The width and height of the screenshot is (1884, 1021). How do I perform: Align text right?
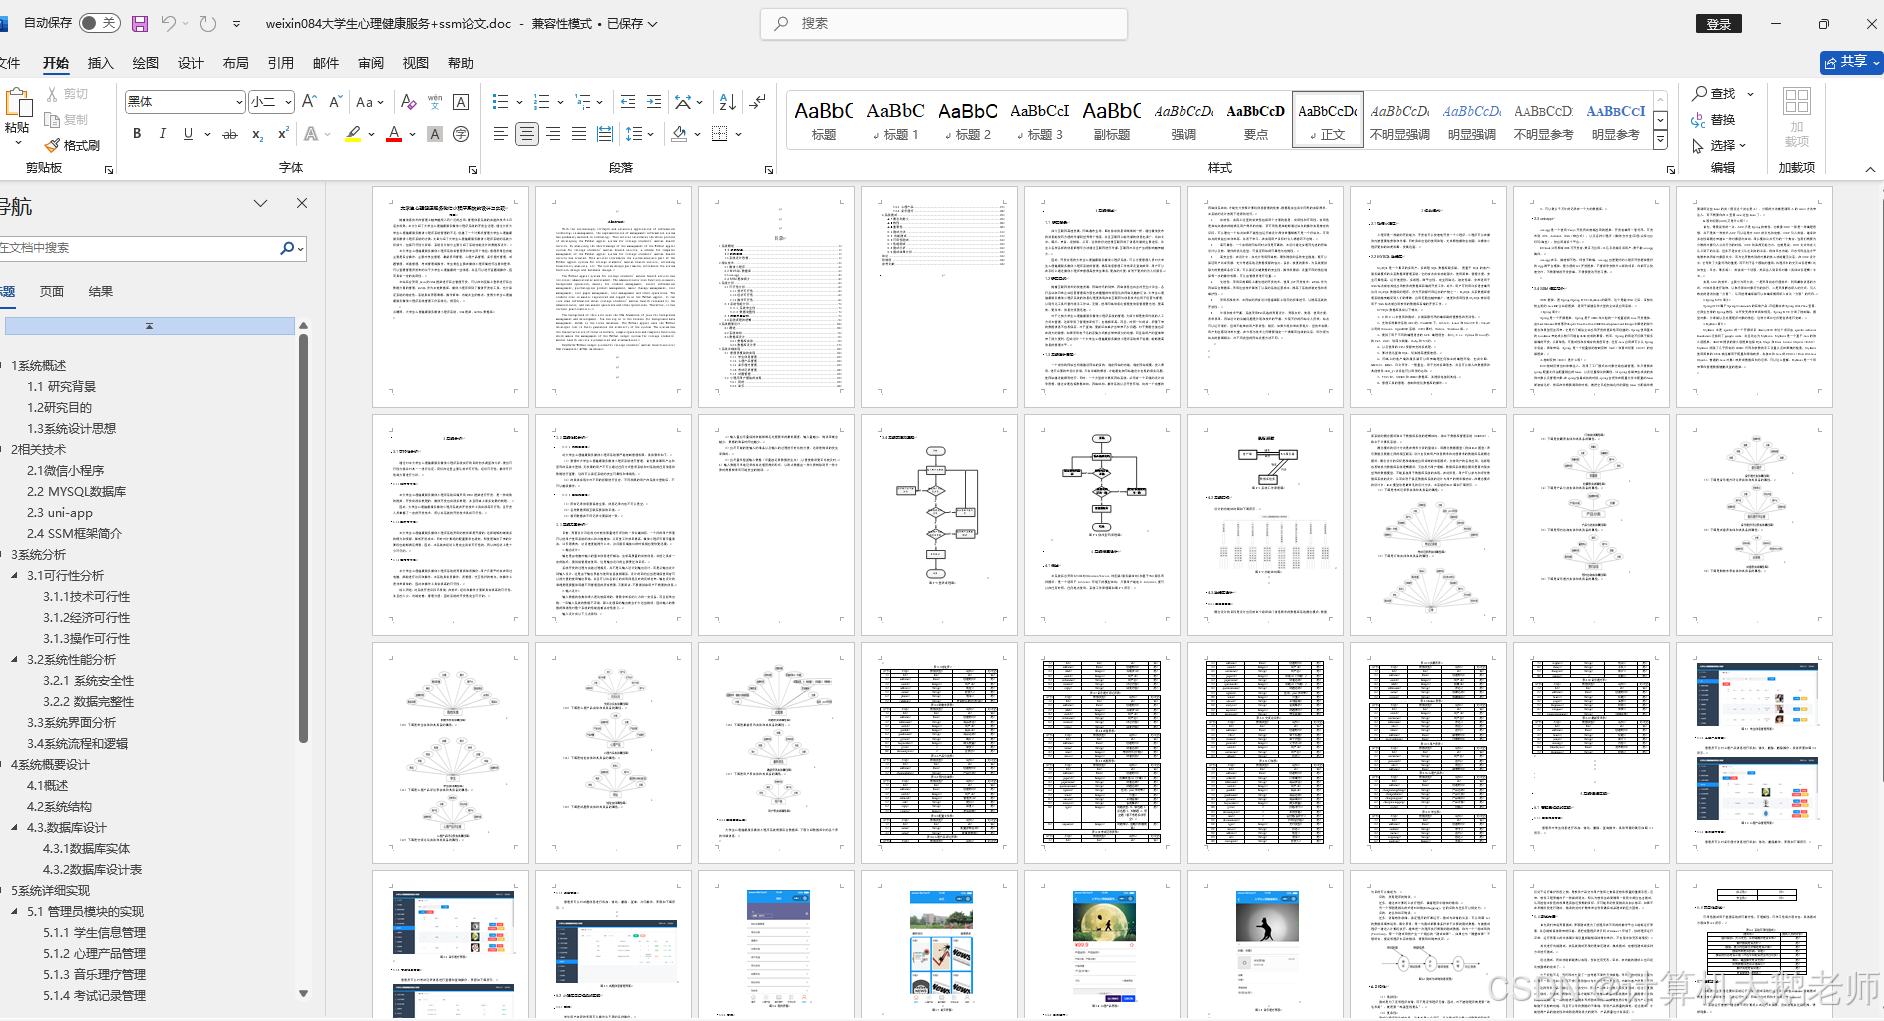click(553, 134)
